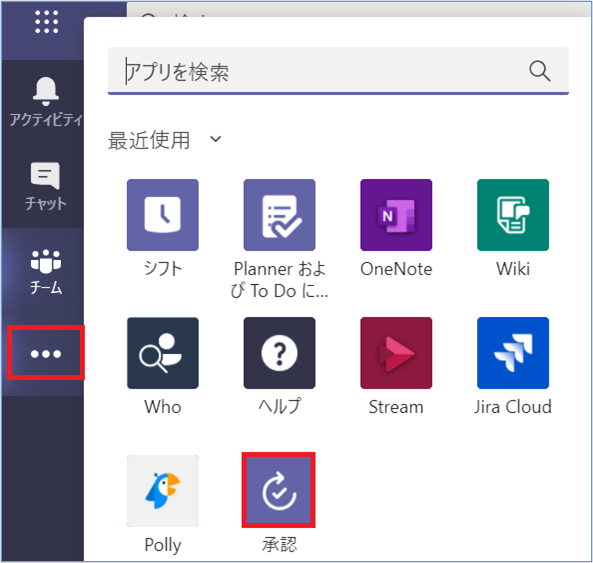Open the シフト app

pos(163,215)
